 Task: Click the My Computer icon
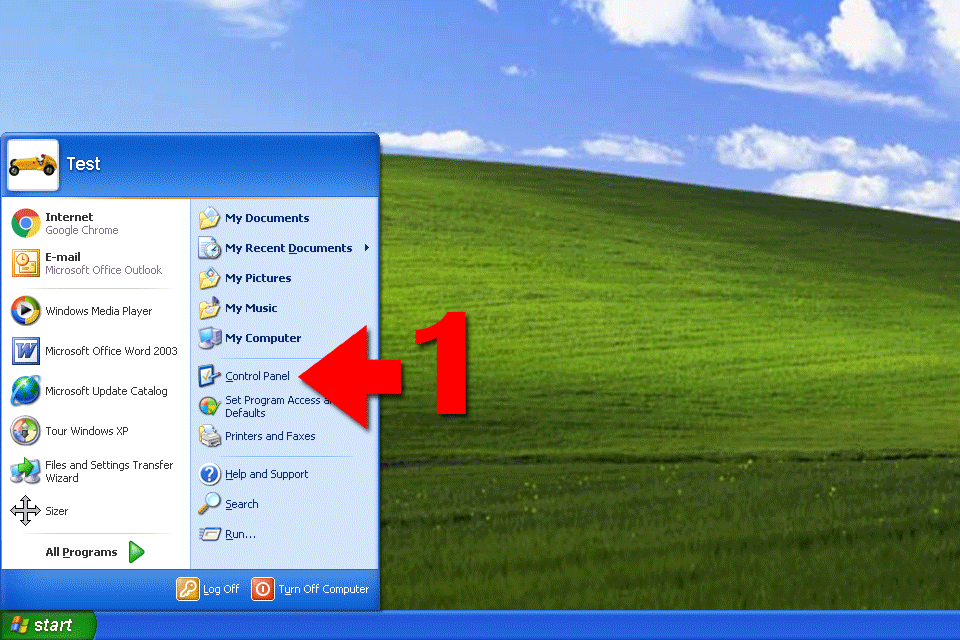[x=210, y=338]
